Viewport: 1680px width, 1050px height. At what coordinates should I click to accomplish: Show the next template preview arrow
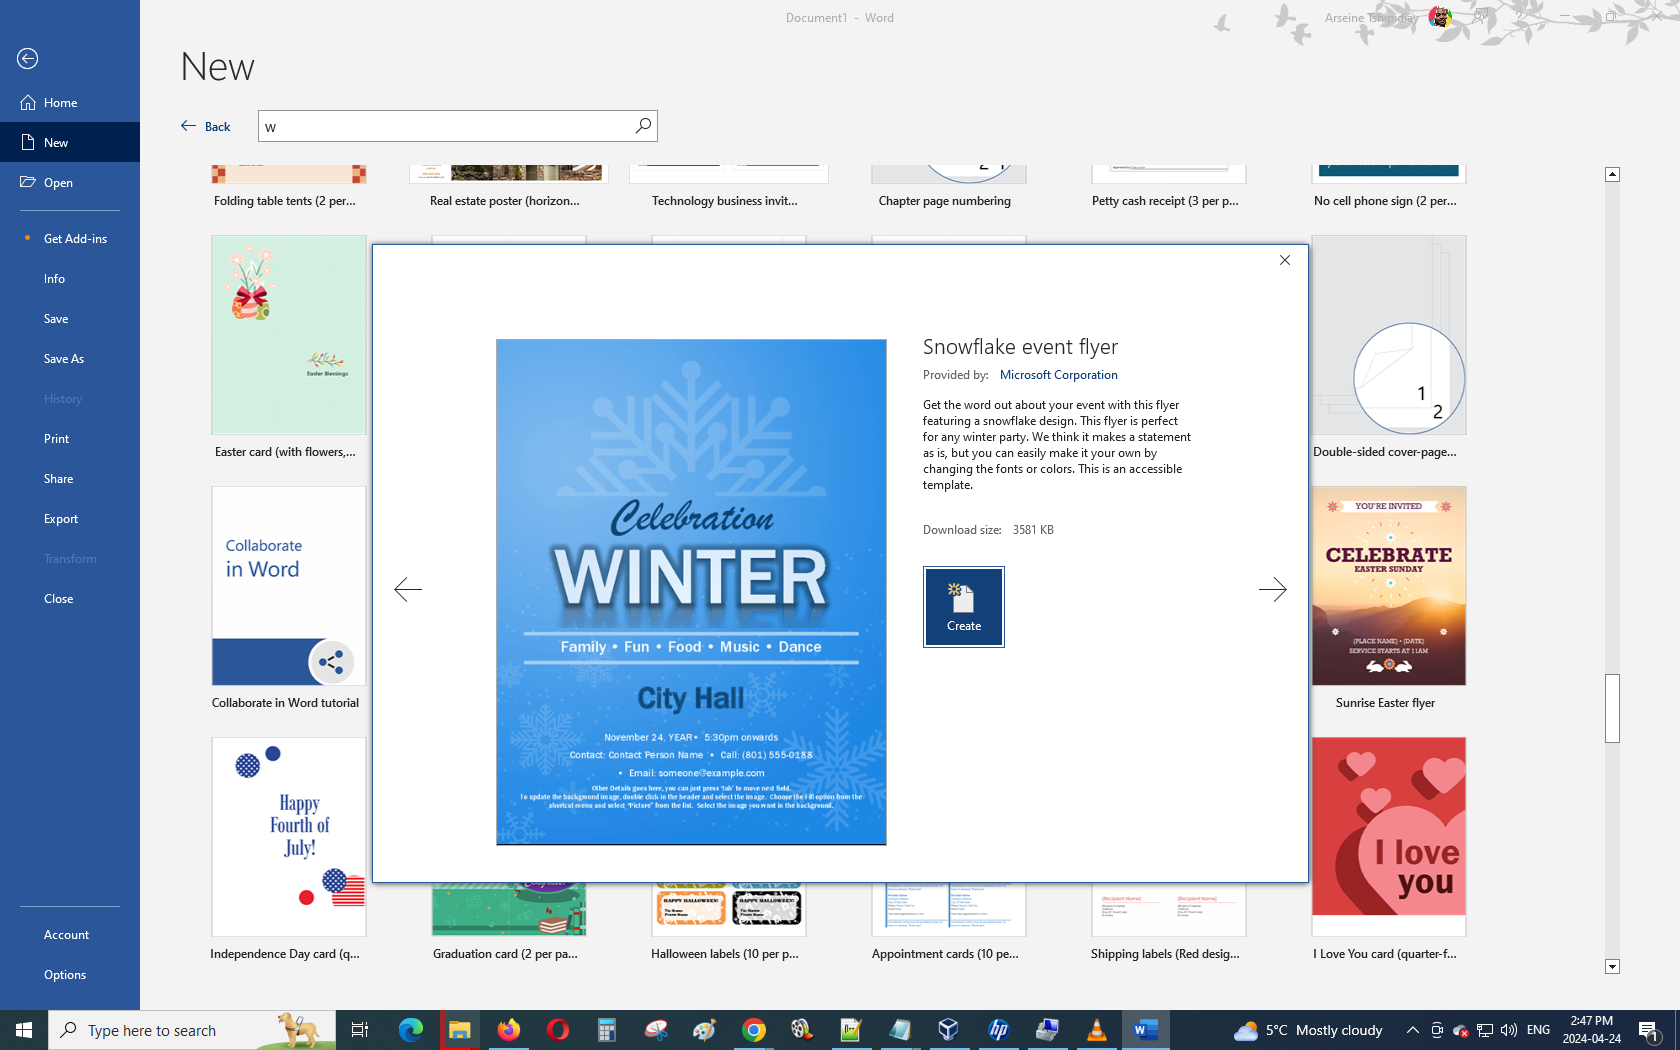pos(1272,590)
